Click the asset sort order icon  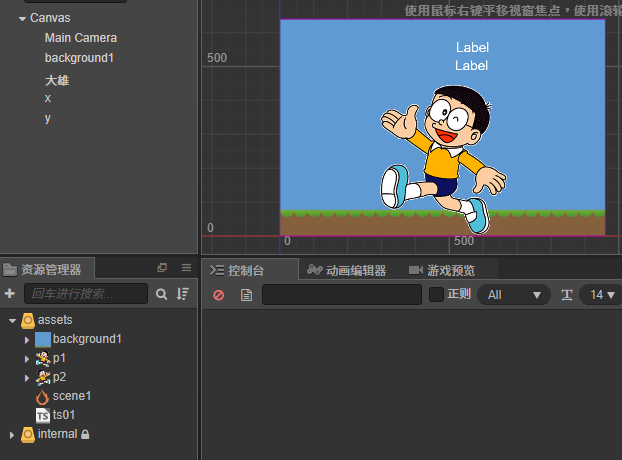coord(182,294)
